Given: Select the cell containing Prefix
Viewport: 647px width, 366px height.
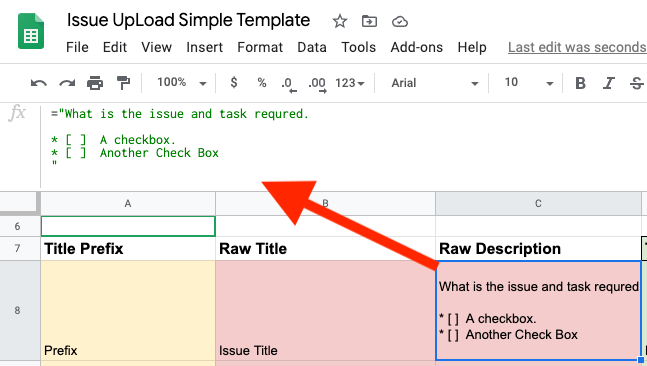Looking at the screenshot, I should [128, 310].
